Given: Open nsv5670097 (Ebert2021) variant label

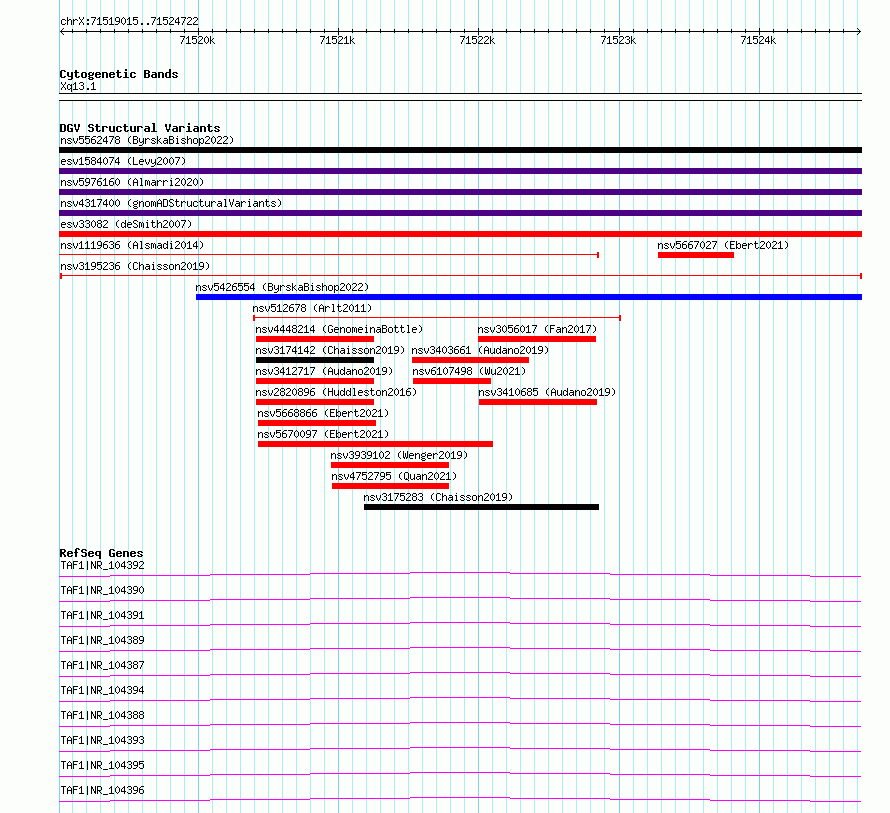Looking at the screenshot, I should 324,434.
